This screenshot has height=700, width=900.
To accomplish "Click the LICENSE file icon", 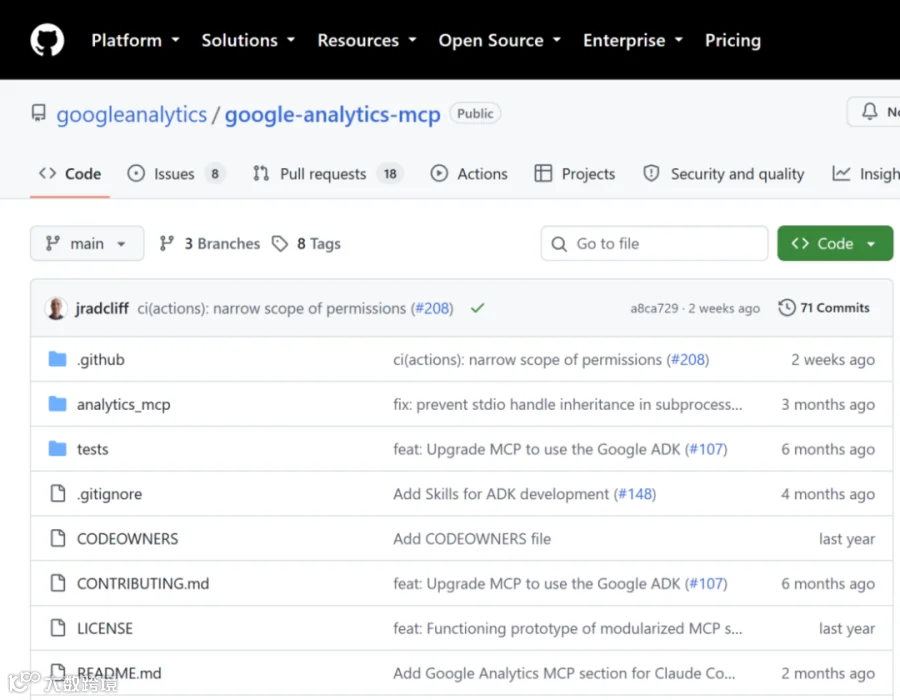I will click(x=58, y=628).
